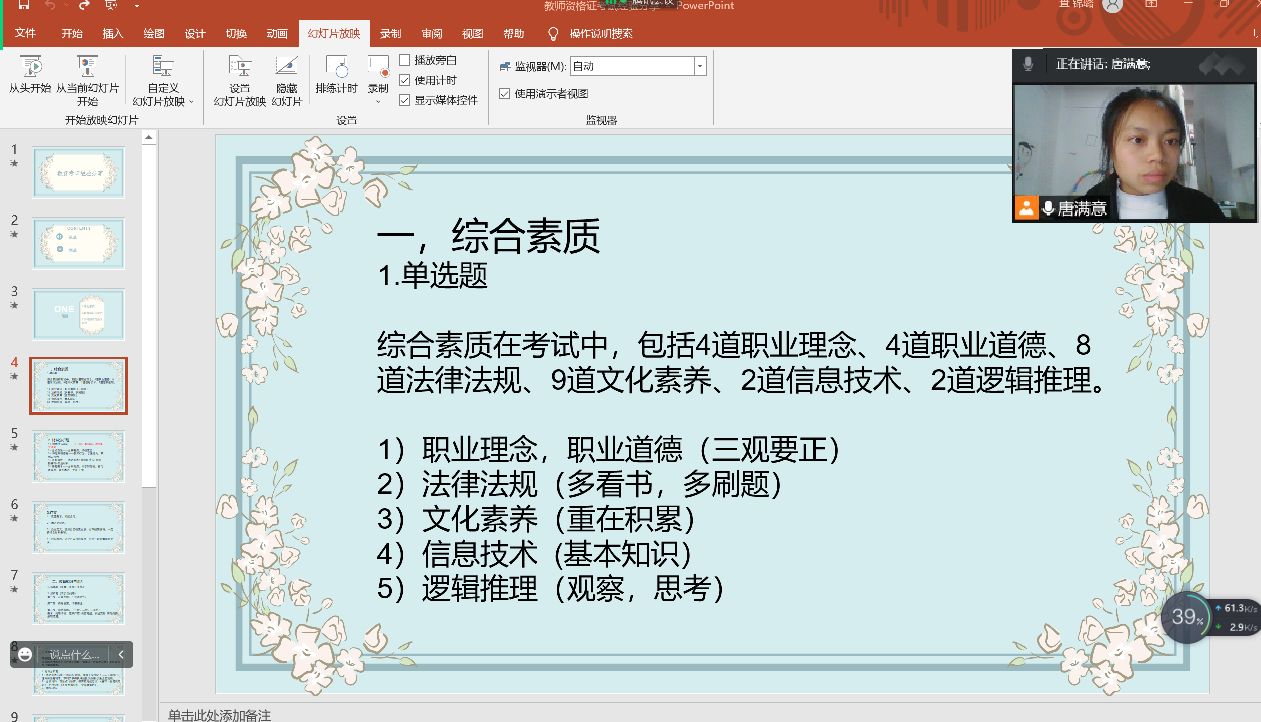Switch to the 插入 ribbon tab
The width and height of the screenshot is (1261, 722).
[x=113, y=33]
